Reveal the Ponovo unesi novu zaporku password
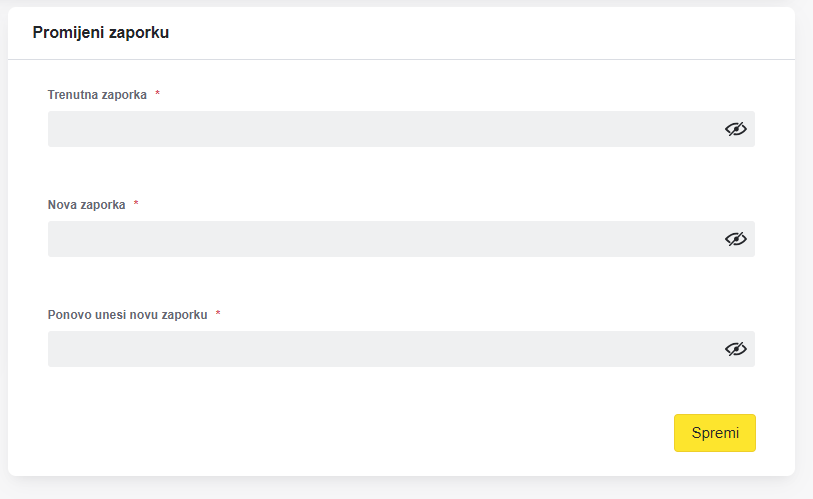813x499 pixels. [736, 349]
